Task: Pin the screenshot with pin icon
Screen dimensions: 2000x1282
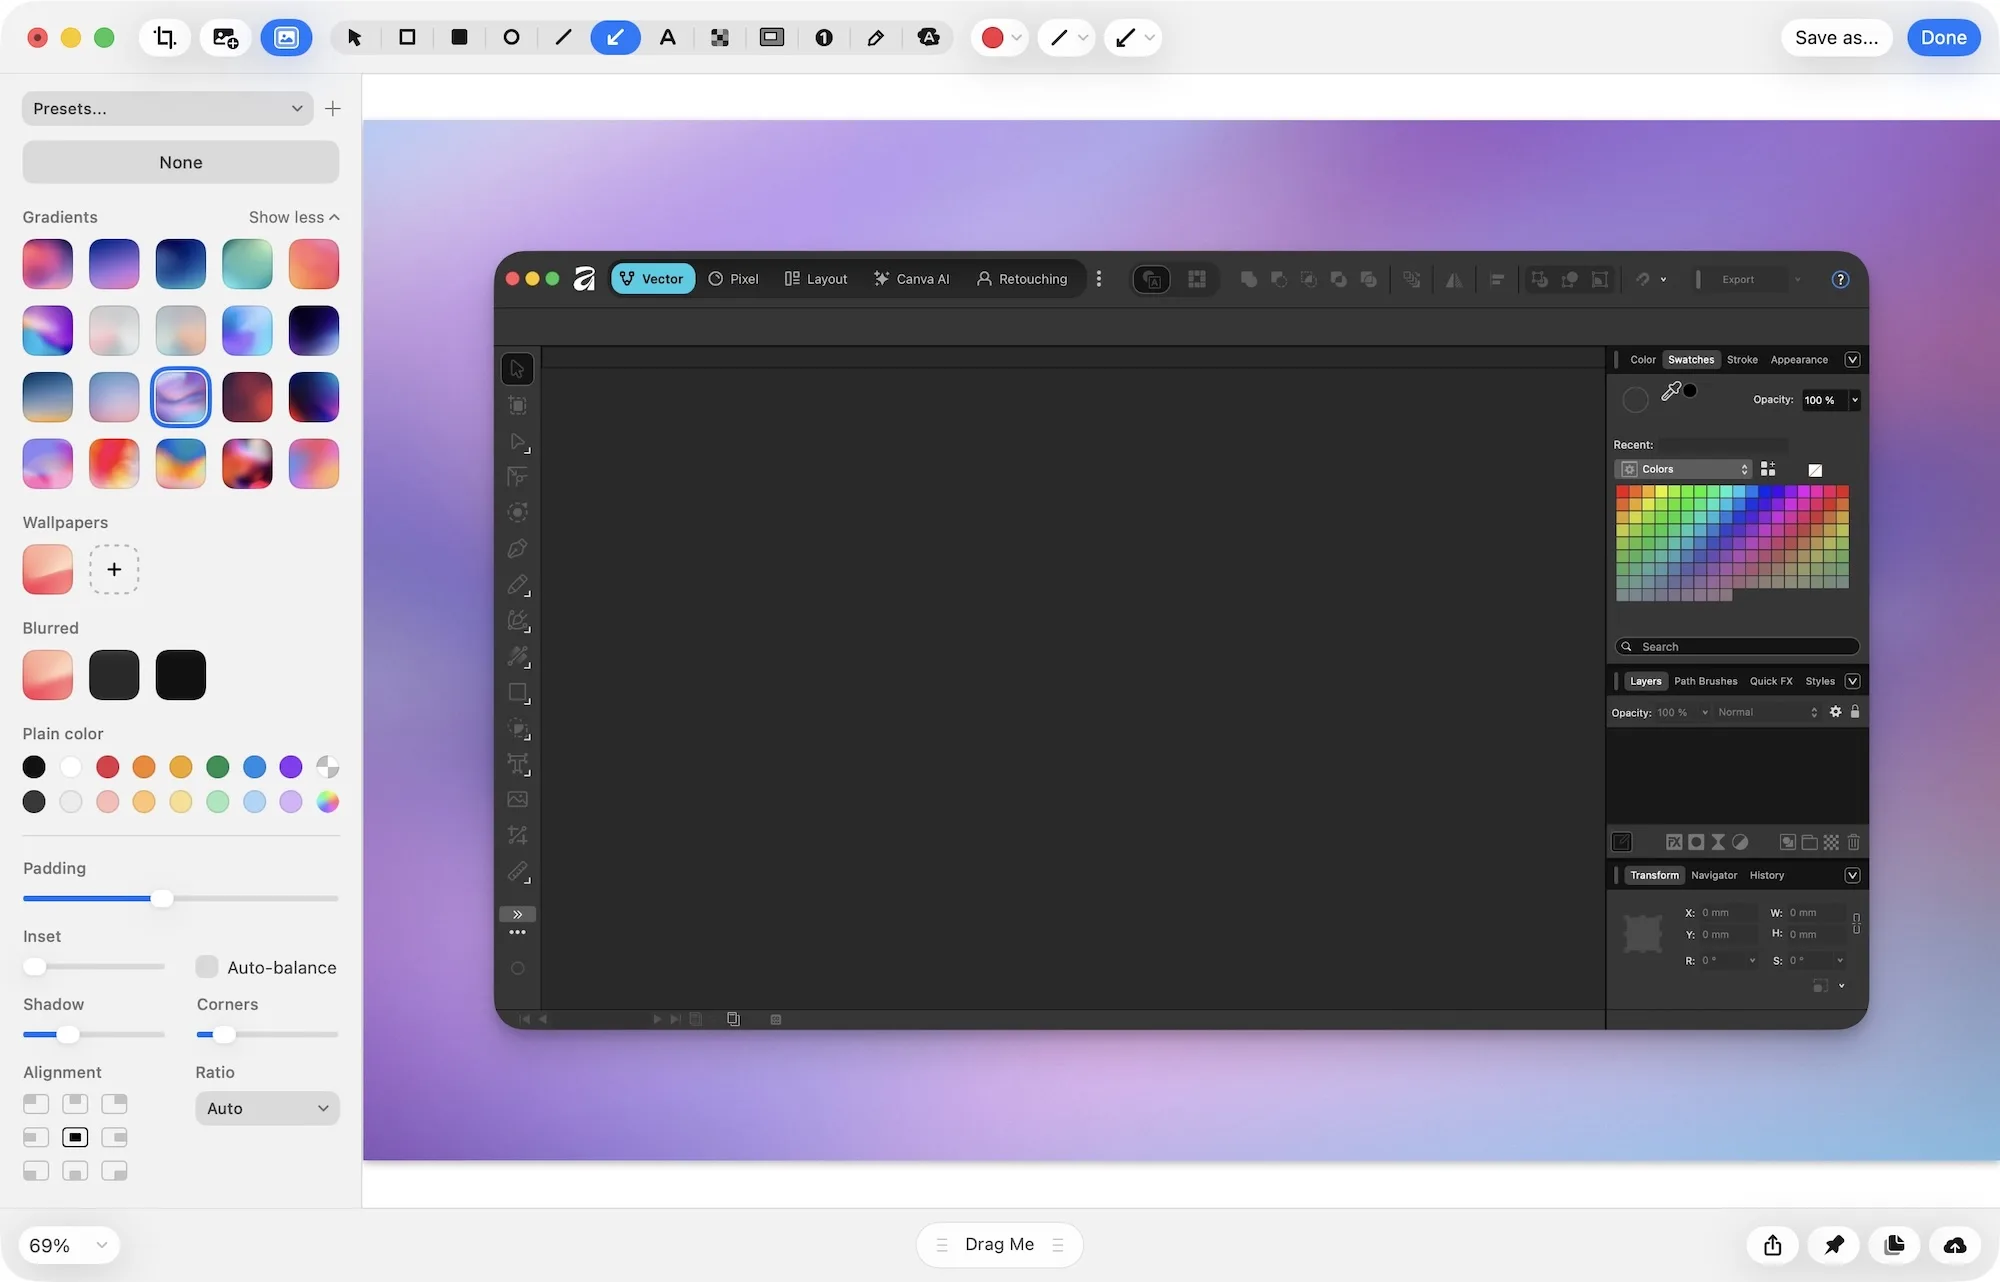Action: [x=1834, y=1245]
